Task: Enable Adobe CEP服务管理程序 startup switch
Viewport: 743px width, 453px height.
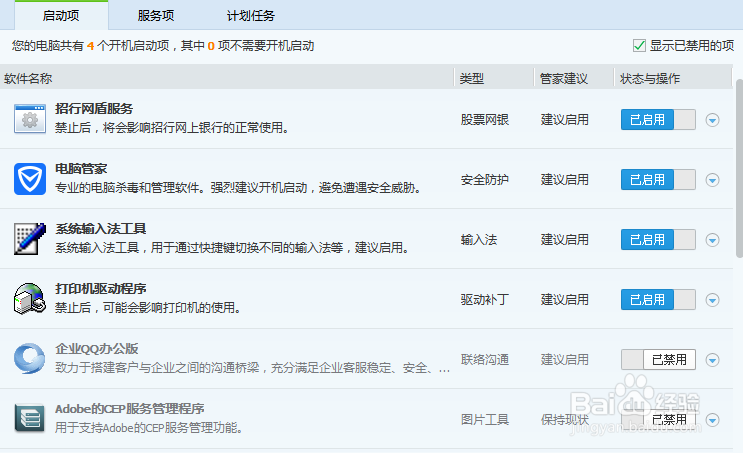Action: (658, 419)
